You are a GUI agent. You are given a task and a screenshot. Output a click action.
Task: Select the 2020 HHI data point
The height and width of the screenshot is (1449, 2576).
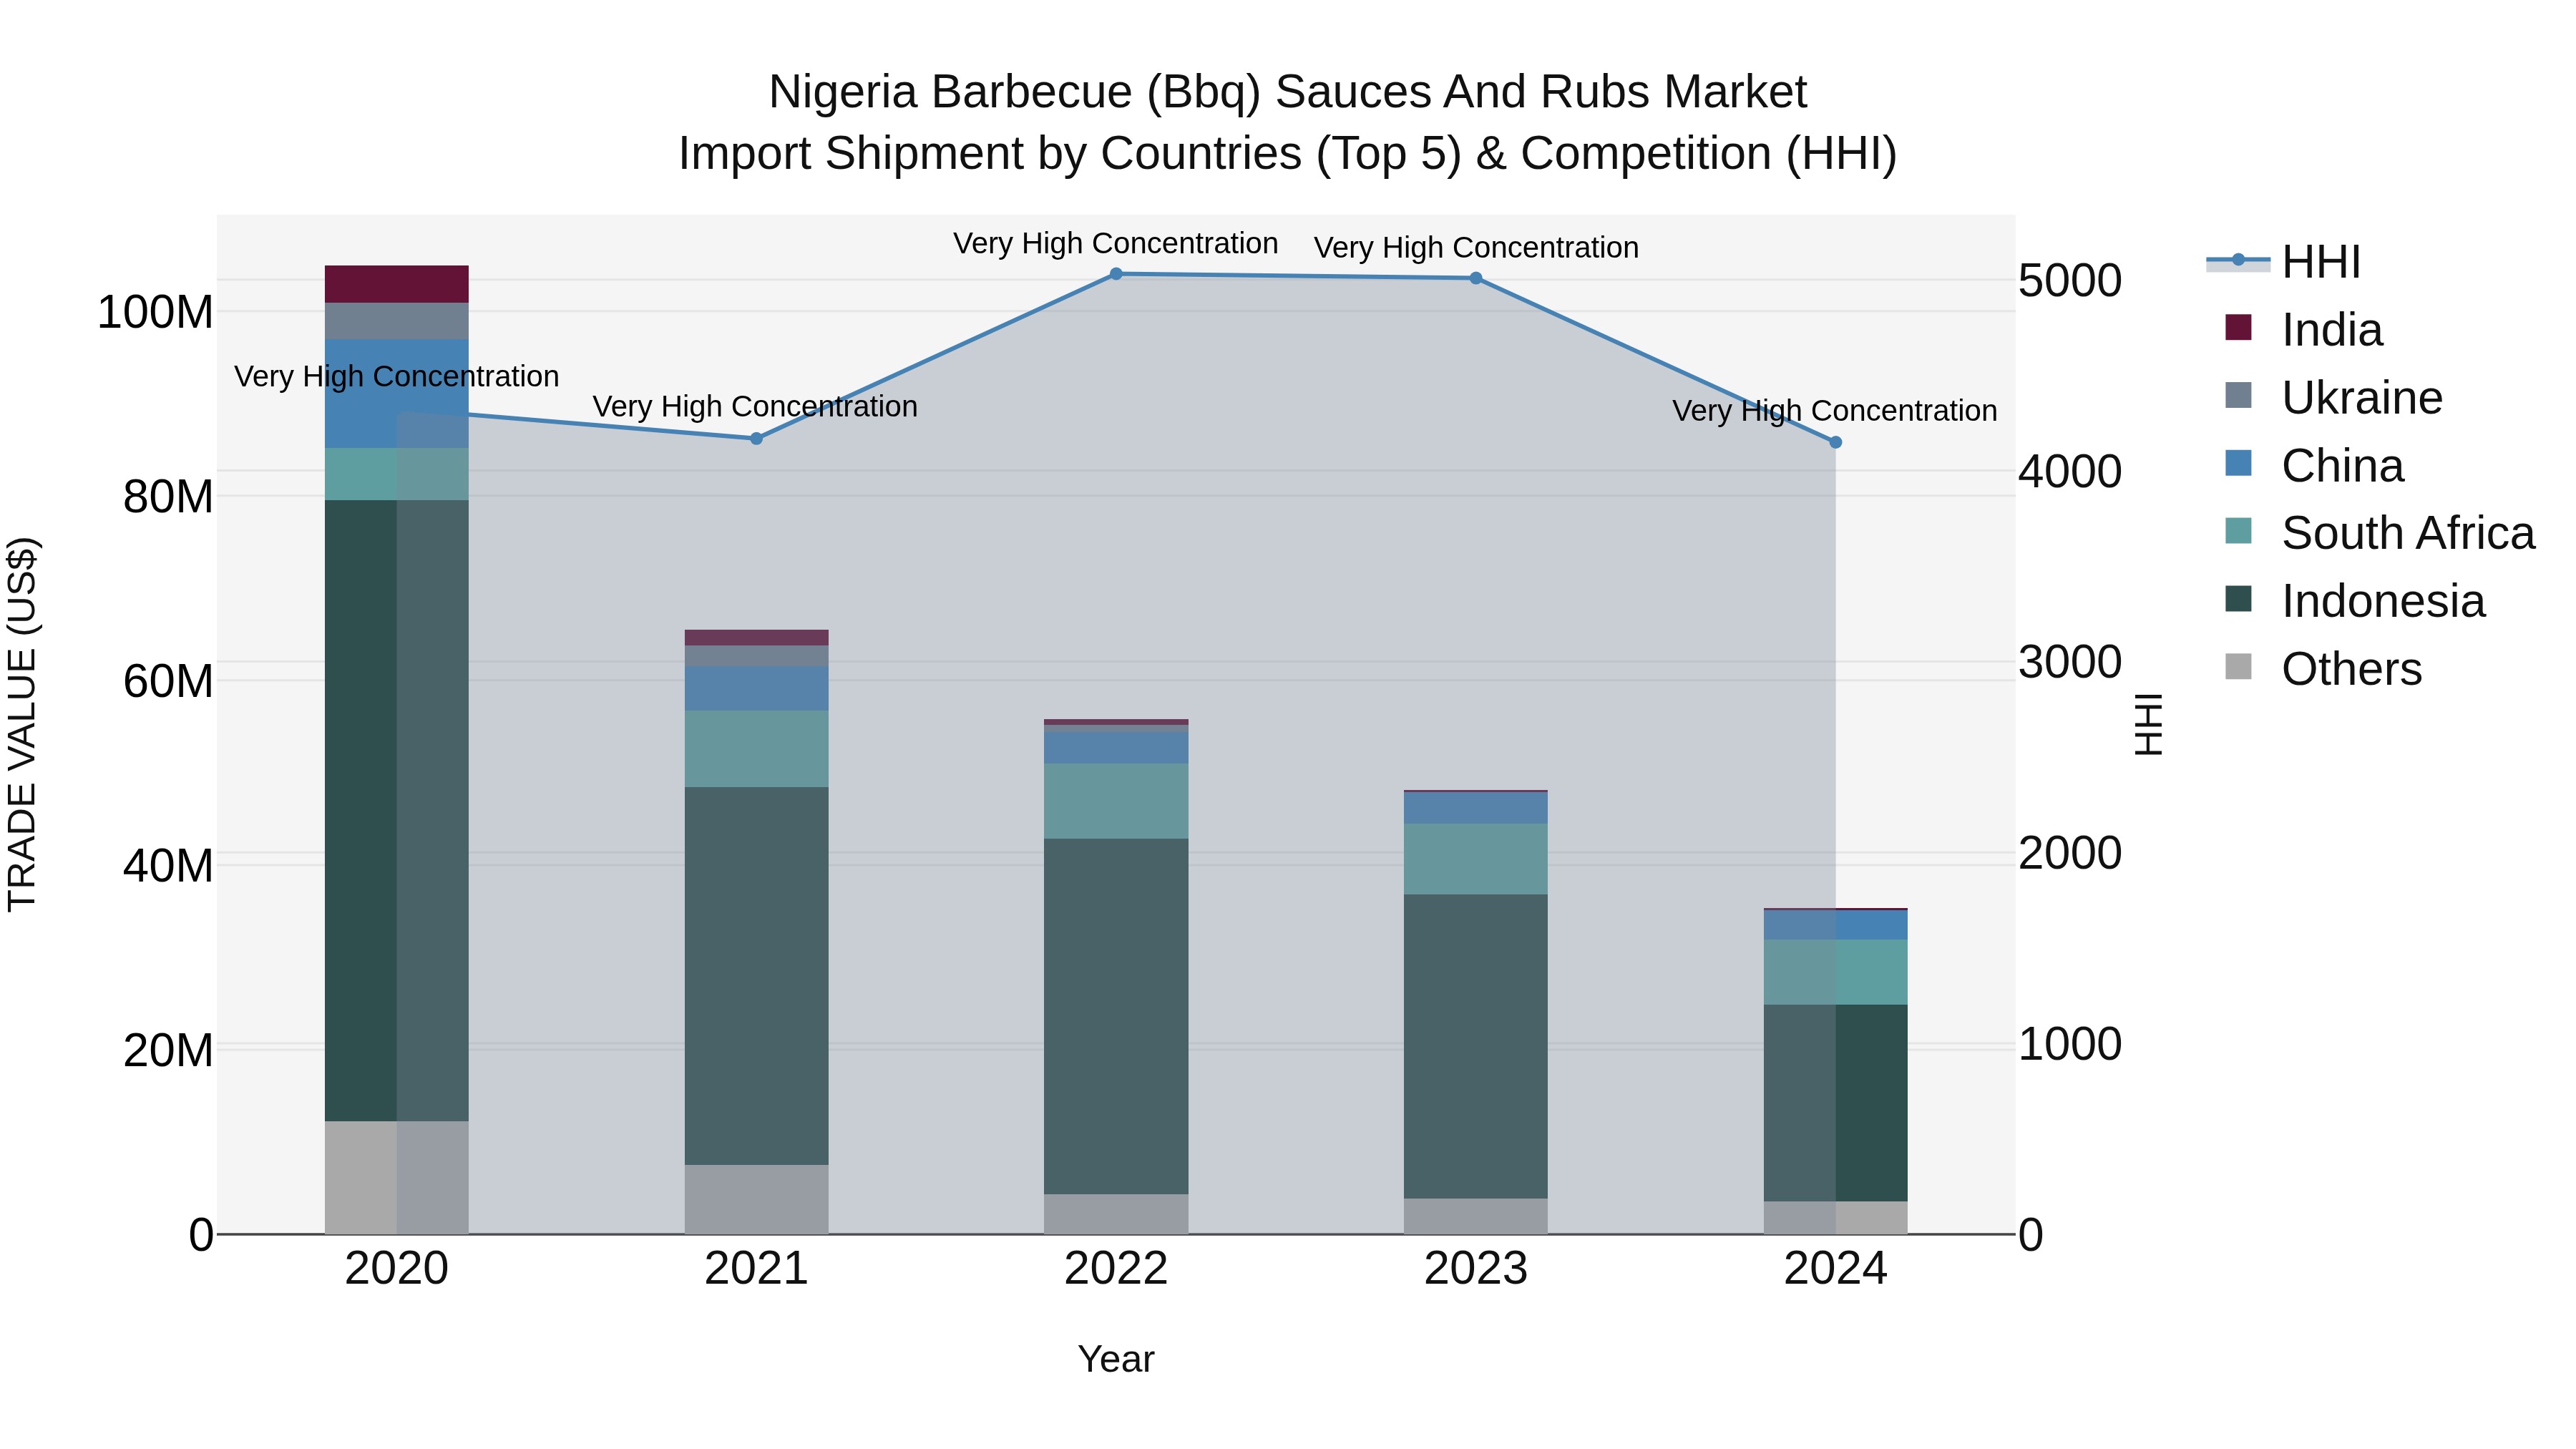(x=397, y=412)
